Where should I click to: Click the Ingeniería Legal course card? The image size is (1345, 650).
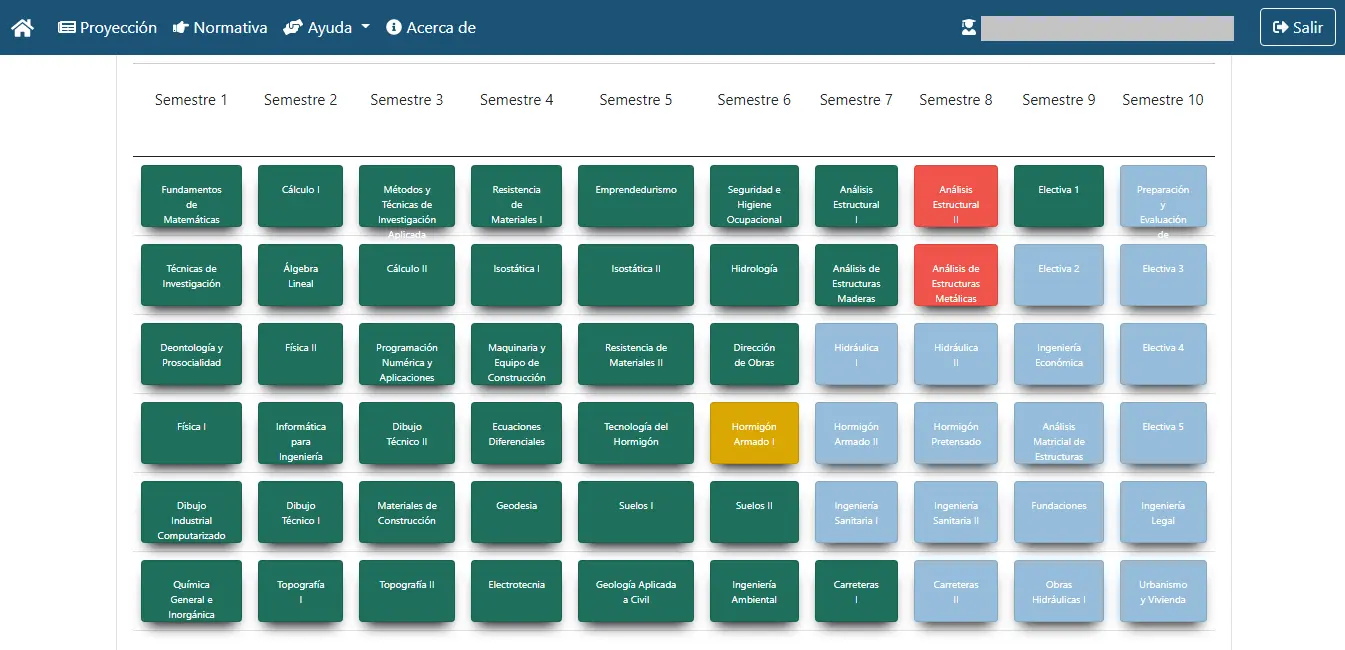click(1163, 512)
